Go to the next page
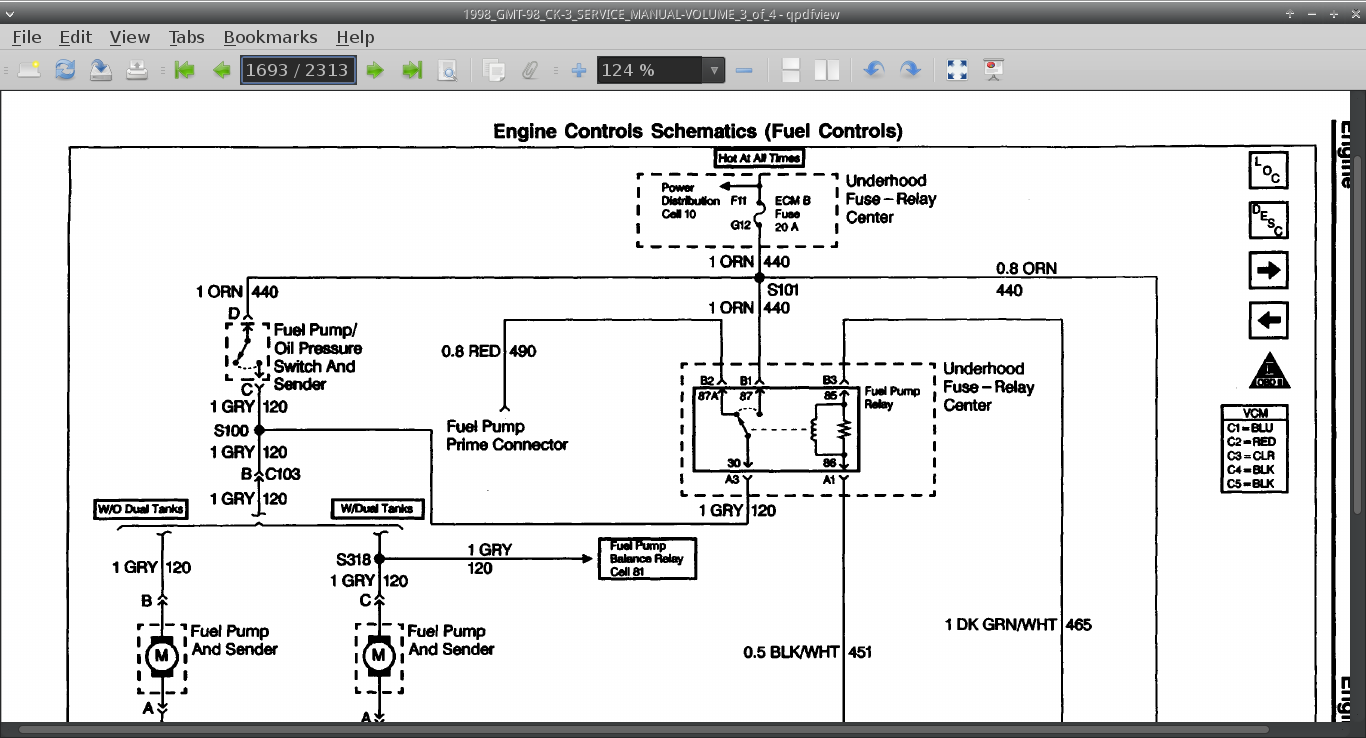 (x=375, y=70)
